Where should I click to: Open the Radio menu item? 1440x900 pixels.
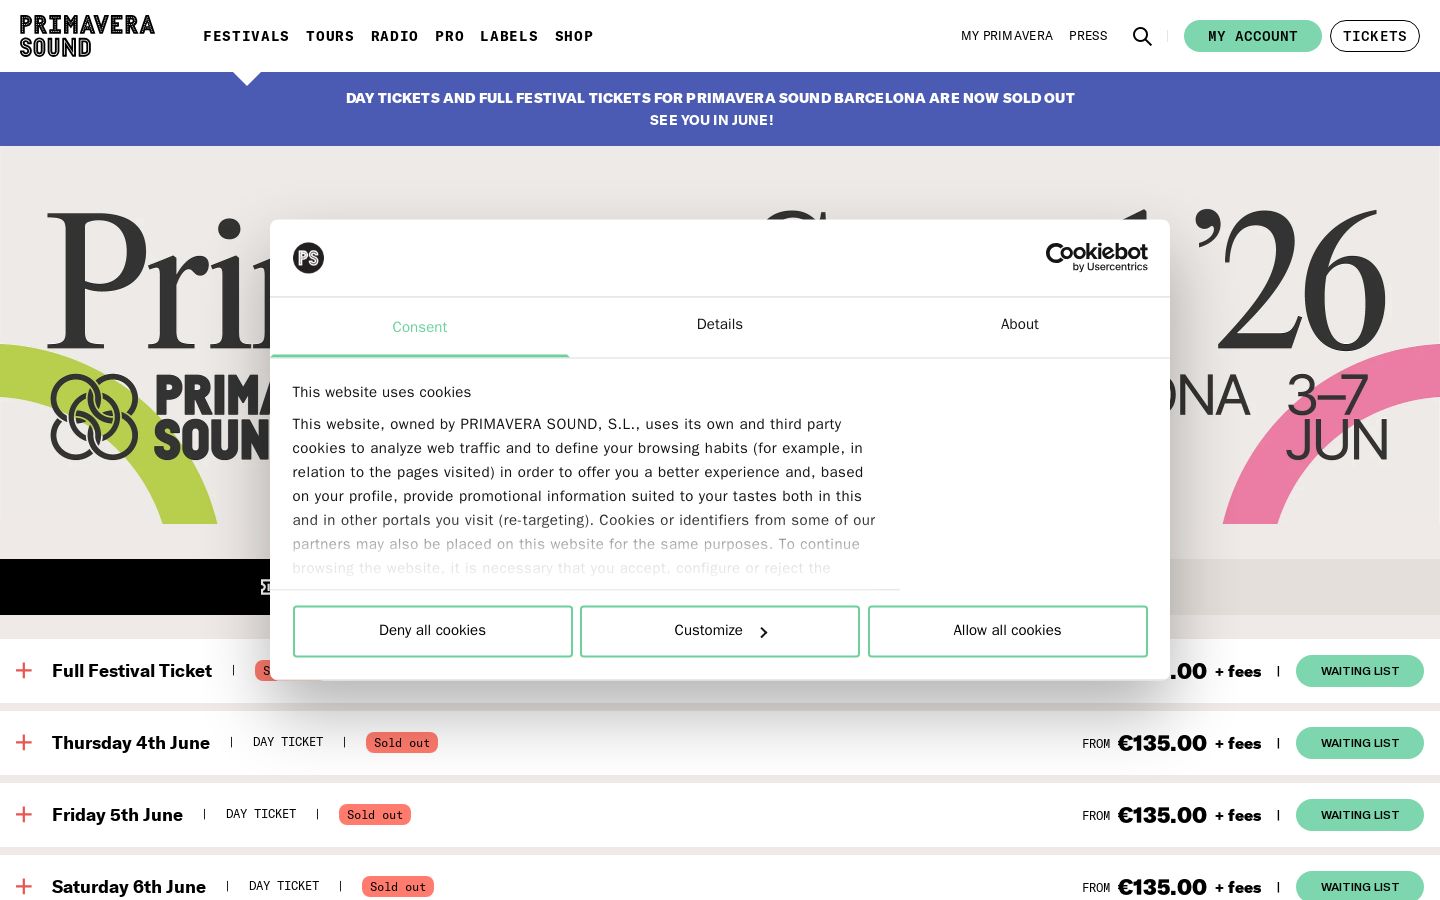395,36
